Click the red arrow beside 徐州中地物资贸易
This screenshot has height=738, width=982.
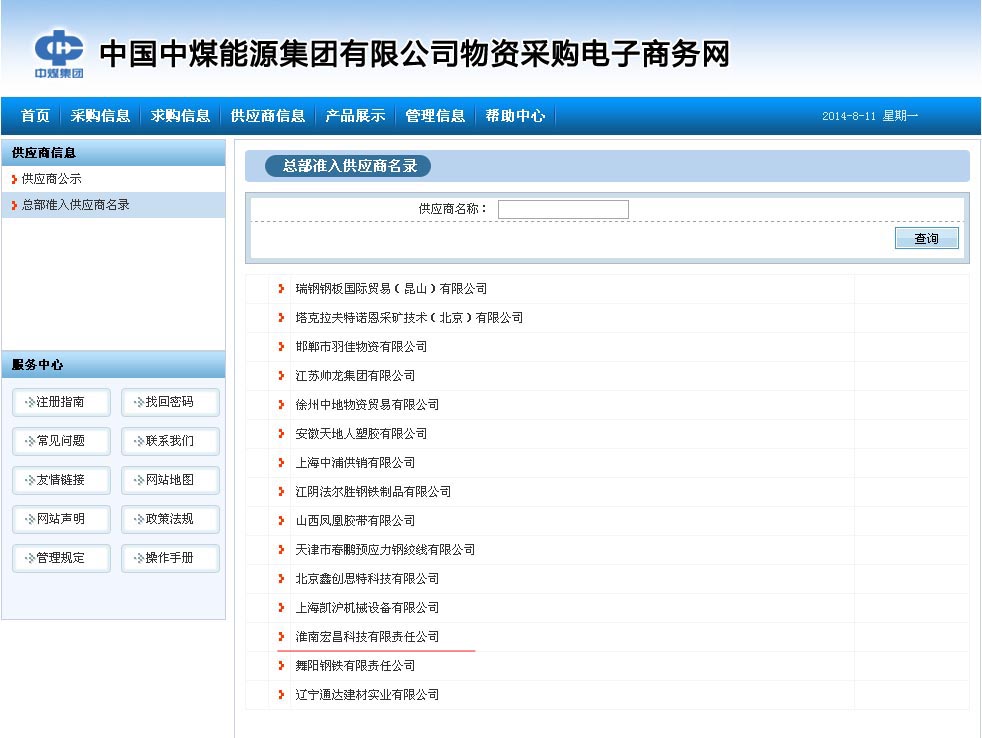point(281,405)
